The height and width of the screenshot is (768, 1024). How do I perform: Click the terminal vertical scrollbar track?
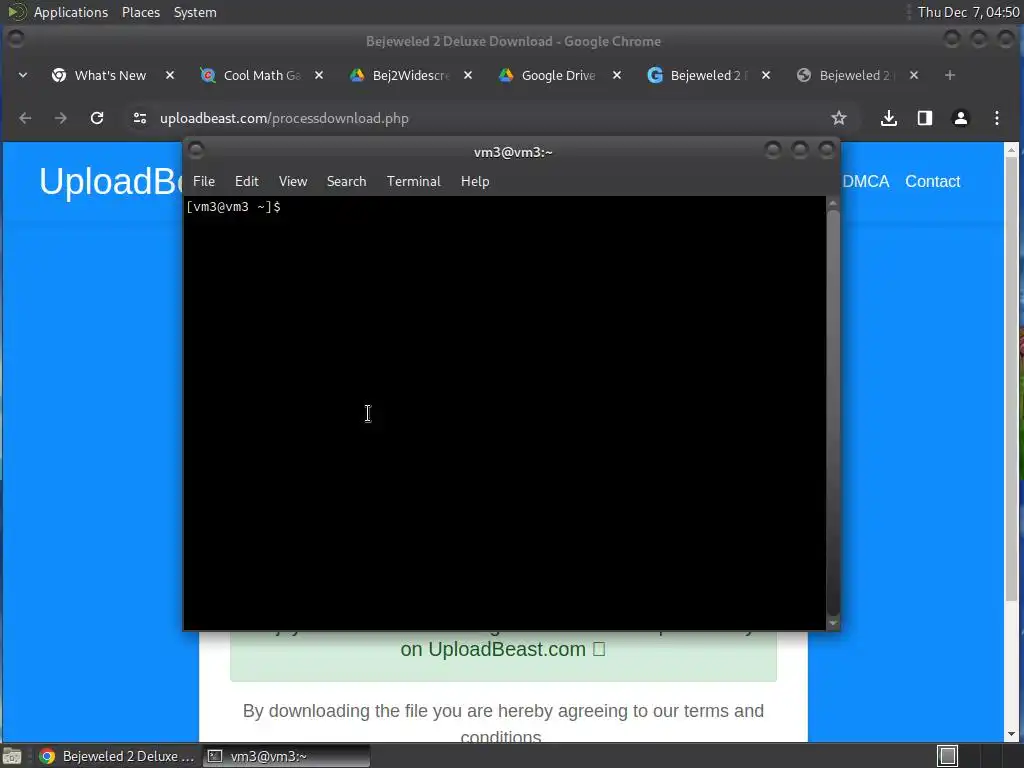point(833,413)
